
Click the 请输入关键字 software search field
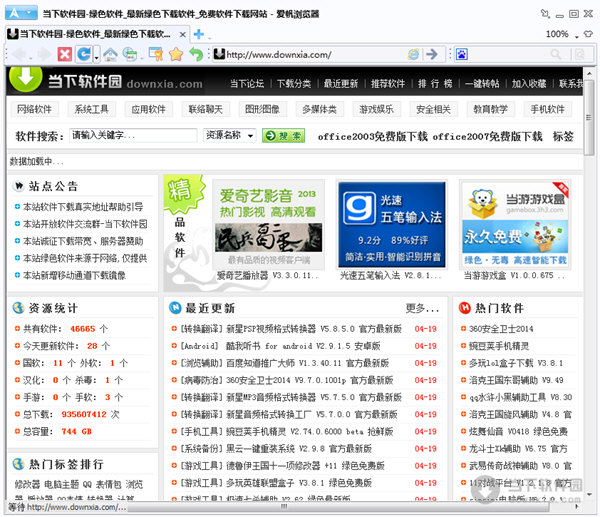click(133, 135)
